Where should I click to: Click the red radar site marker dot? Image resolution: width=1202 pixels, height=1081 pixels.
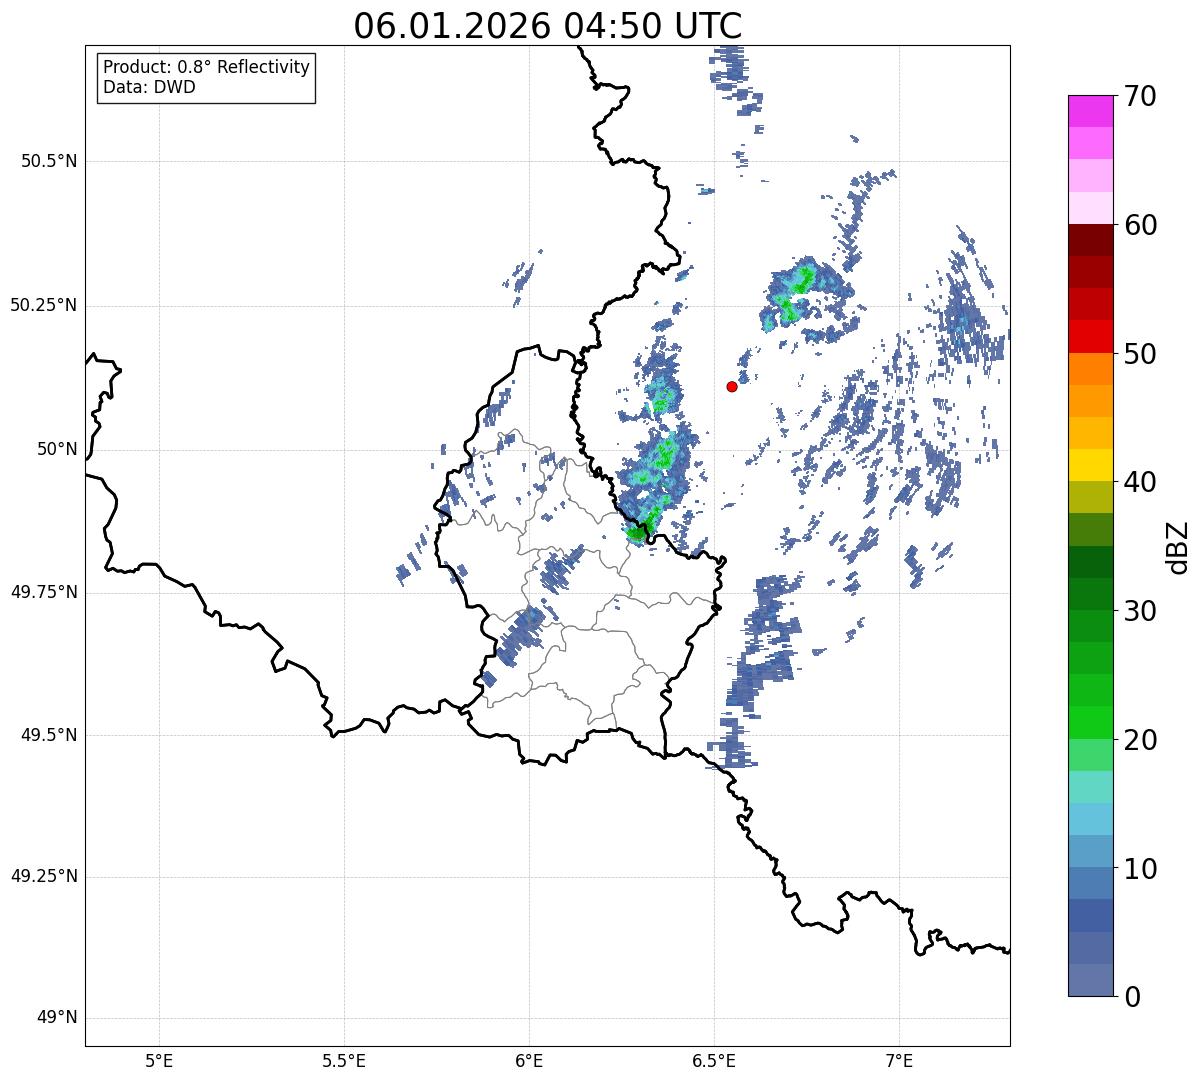(x=732, y=386)
